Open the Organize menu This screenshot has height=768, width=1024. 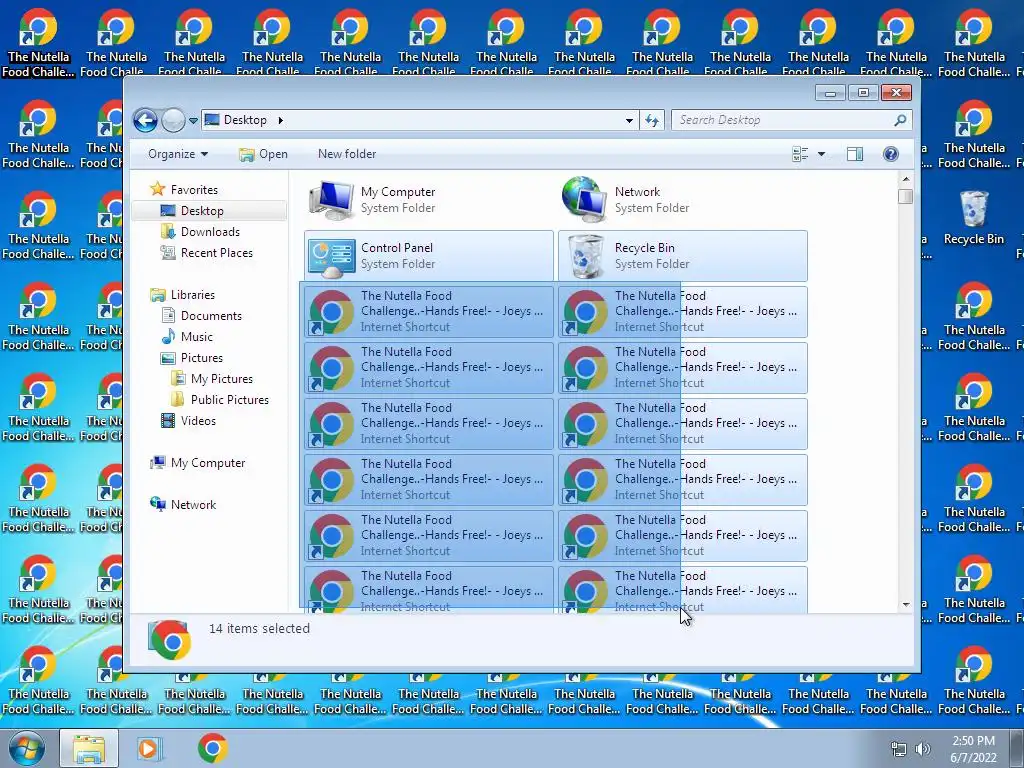click(x=178, y=154)
